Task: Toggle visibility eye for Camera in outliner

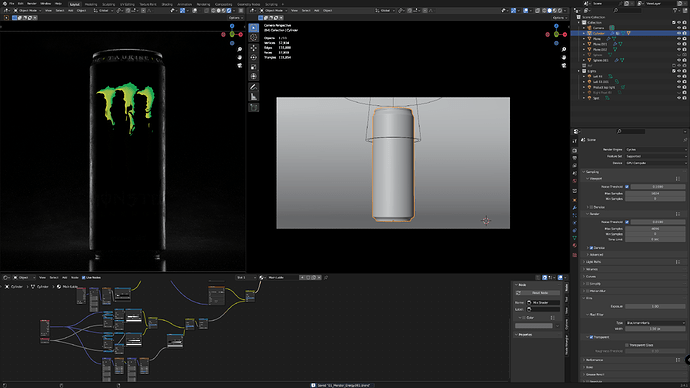Action: click(679, 28)
